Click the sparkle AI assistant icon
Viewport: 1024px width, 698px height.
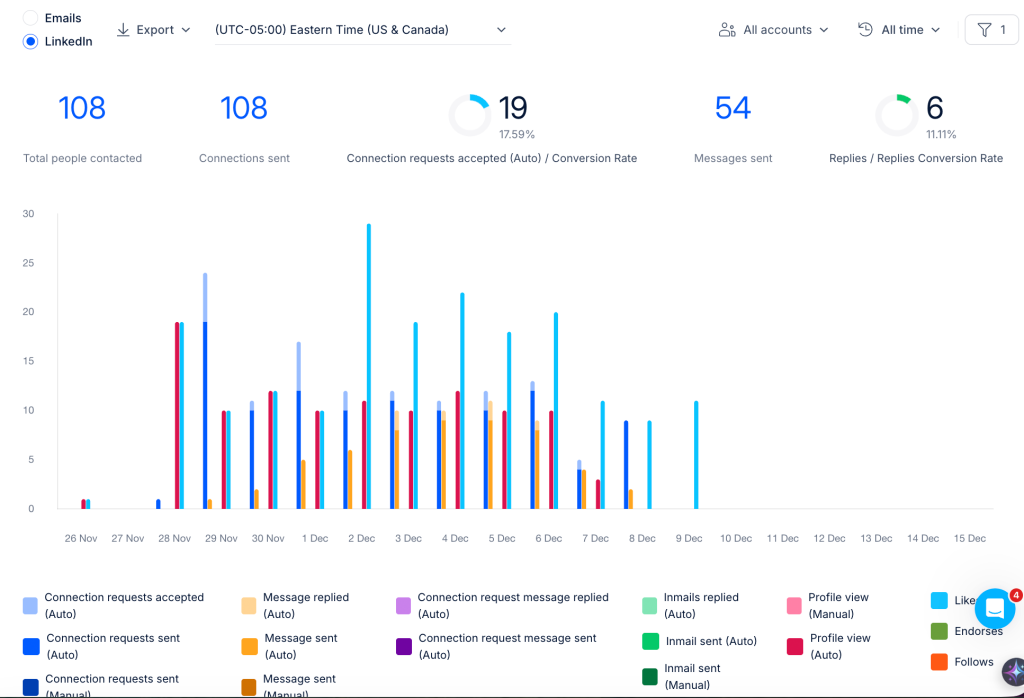coord(1014,672)
